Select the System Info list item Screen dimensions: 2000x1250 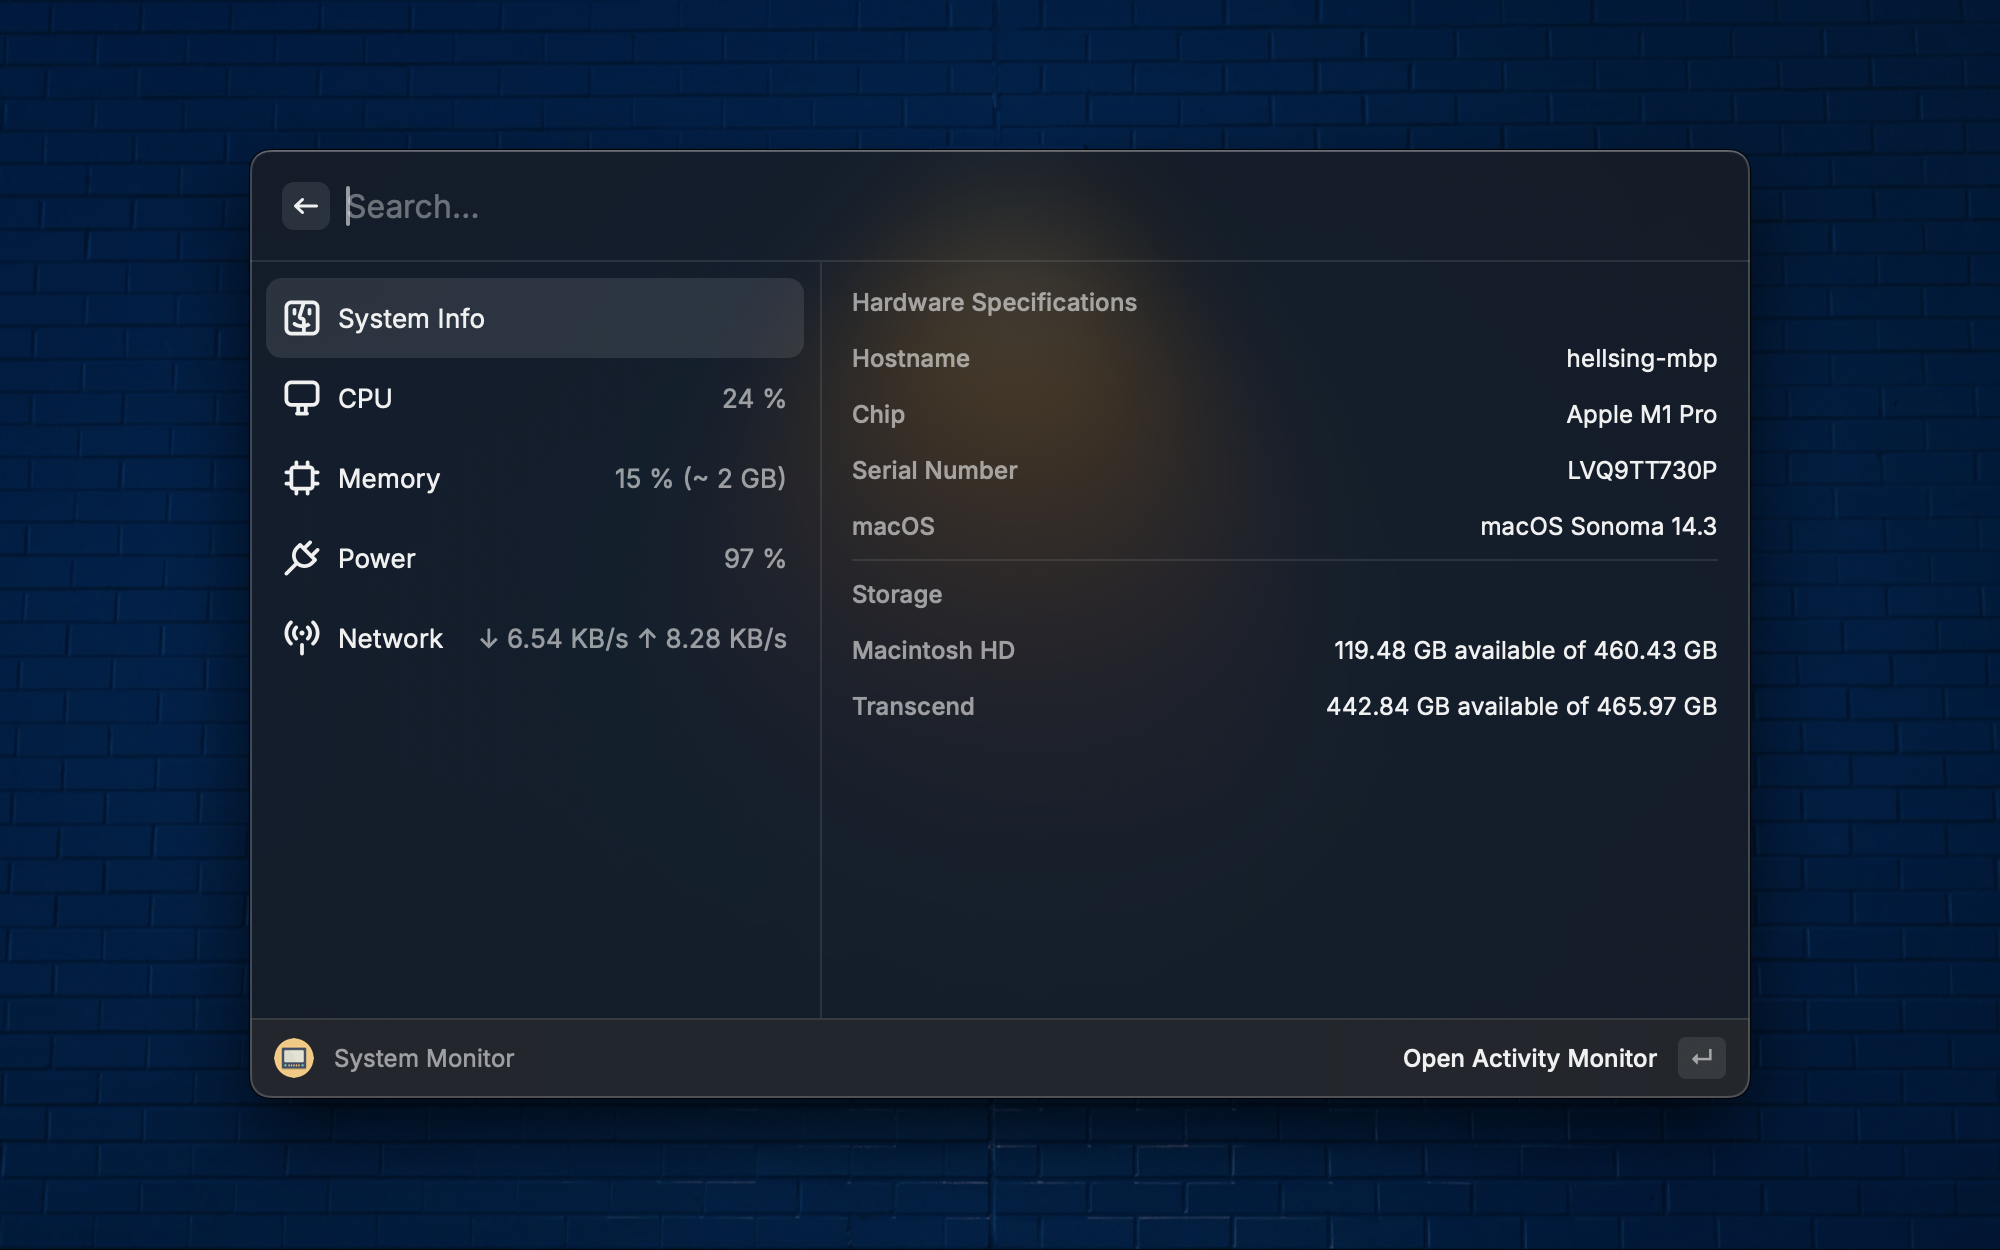pos(534,318)
